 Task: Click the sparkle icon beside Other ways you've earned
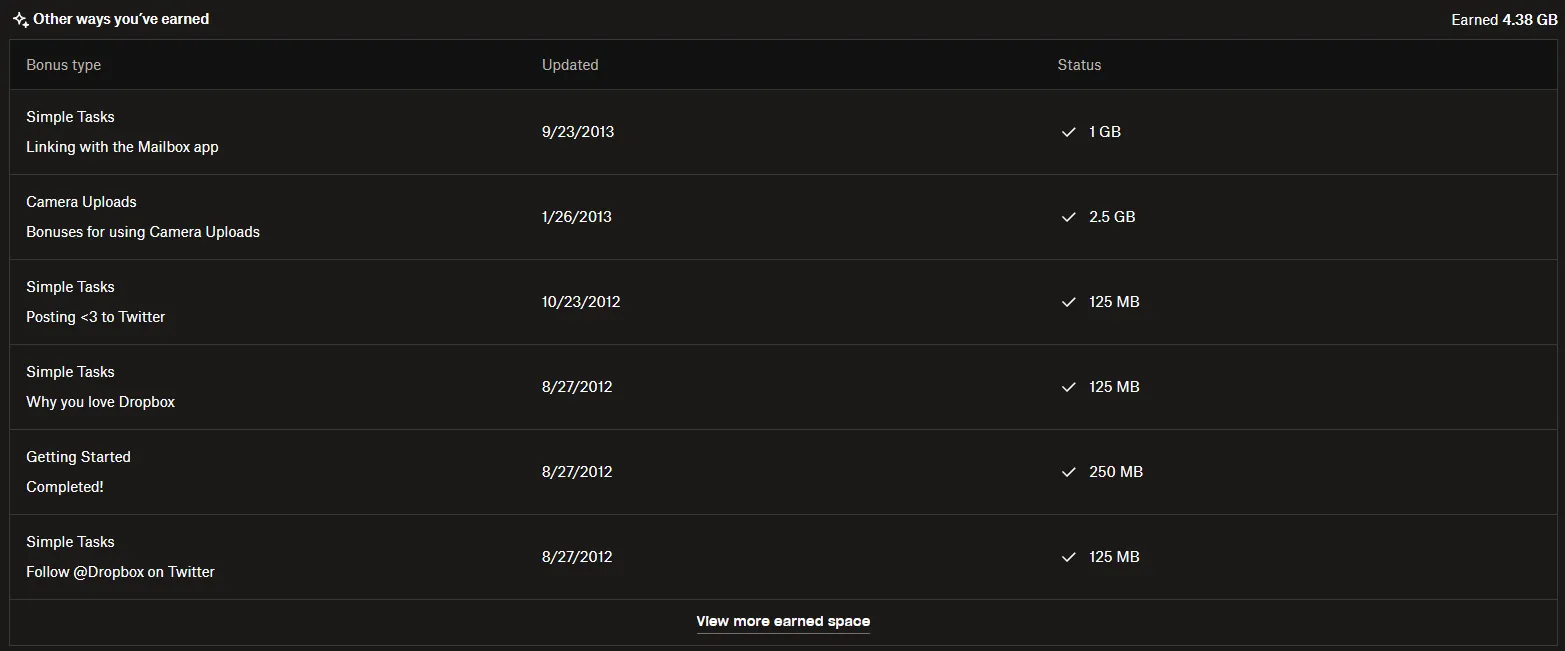pyautogui.click(x=20, y=19)
